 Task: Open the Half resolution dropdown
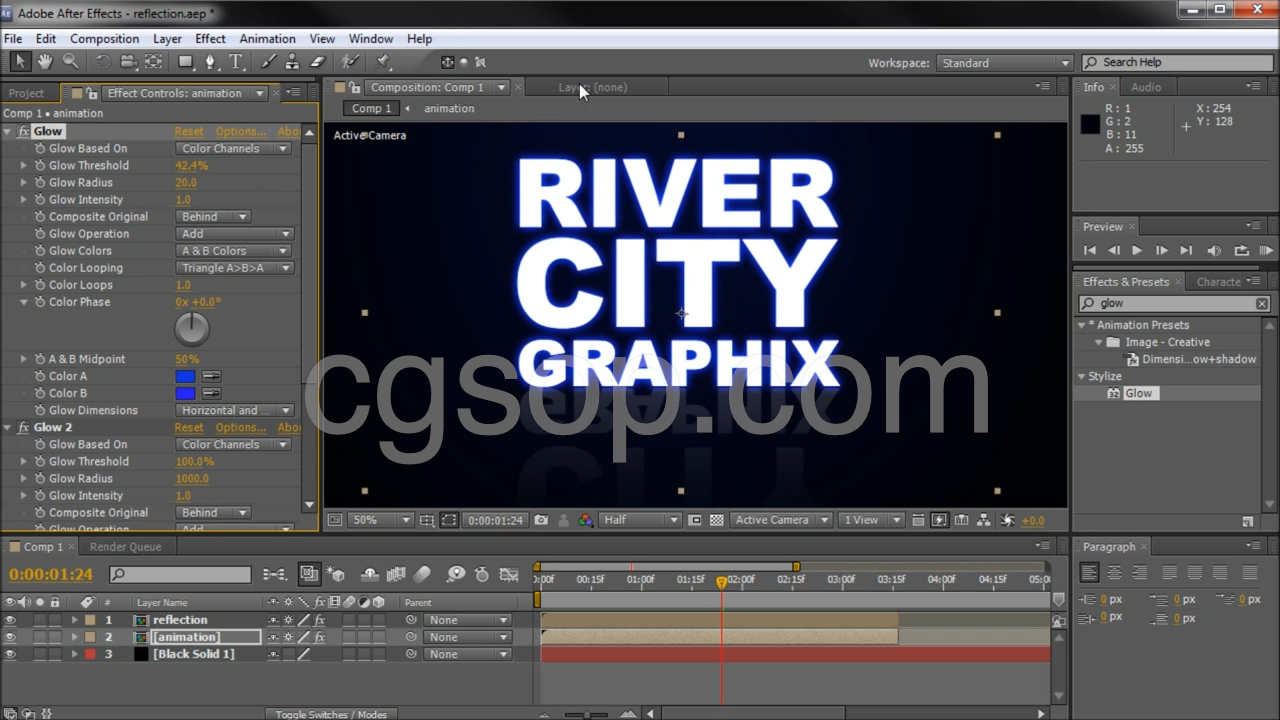point(640,520)
